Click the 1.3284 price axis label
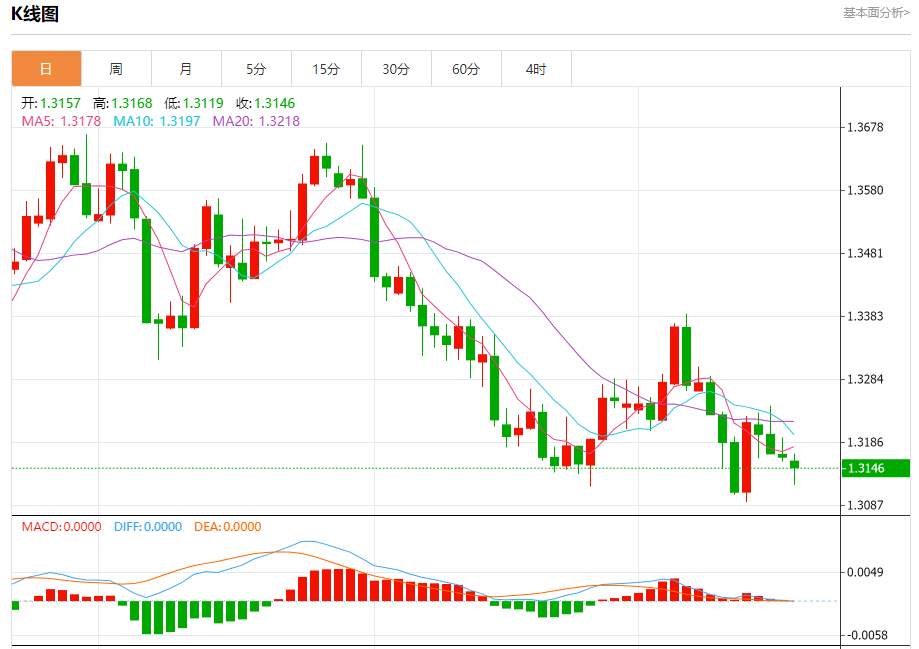 coord(865,379)
